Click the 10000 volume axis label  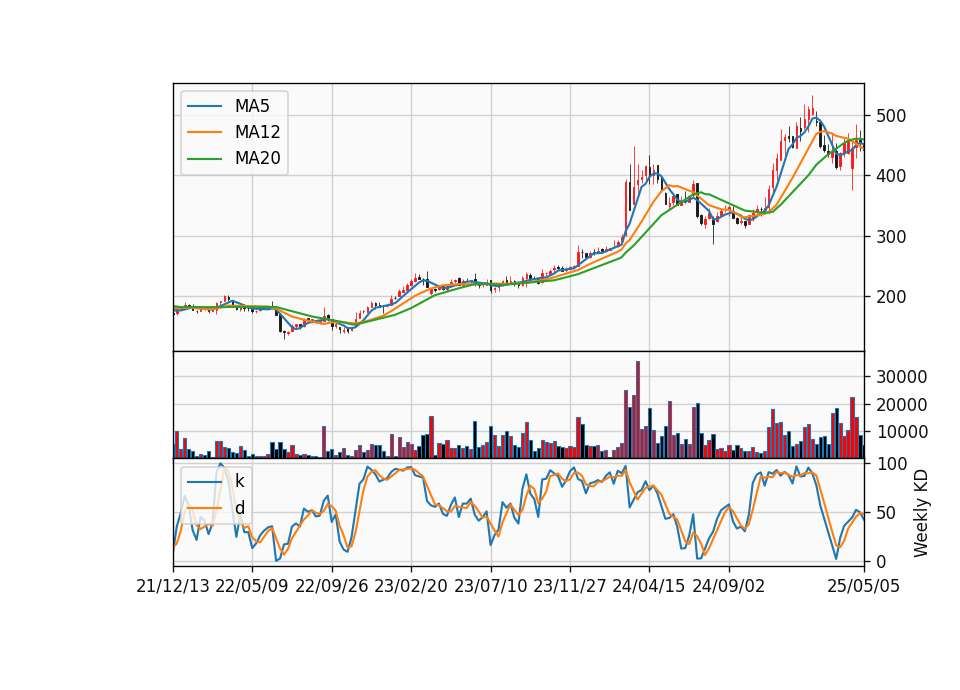901,432
